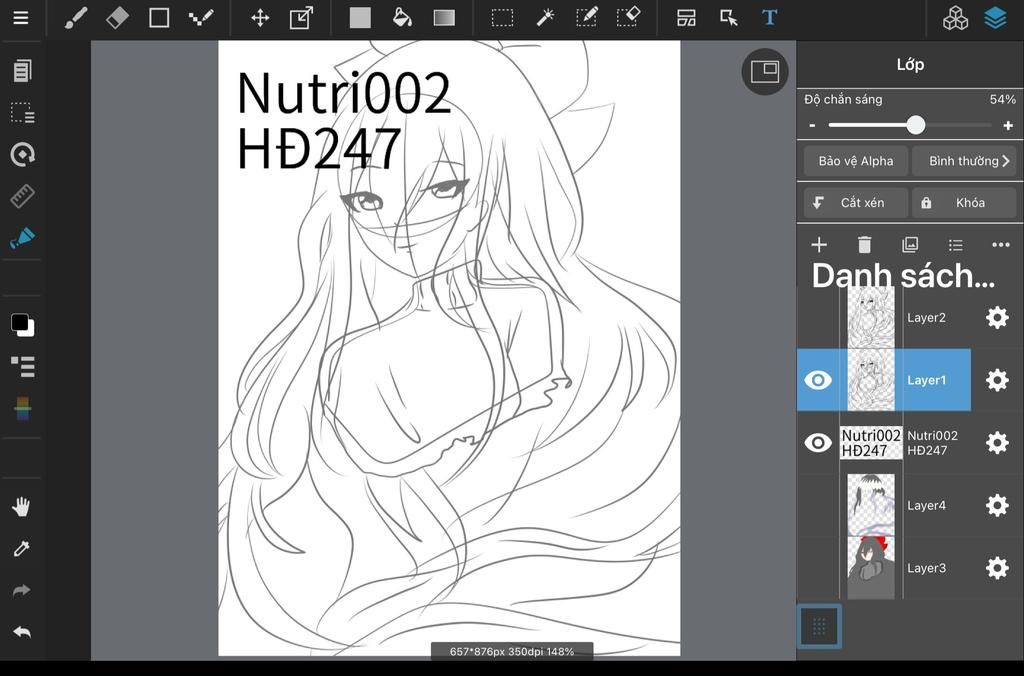Screen dimensions: 1024x676
Task: Select the Move tool
Action: tap(260, 18)
